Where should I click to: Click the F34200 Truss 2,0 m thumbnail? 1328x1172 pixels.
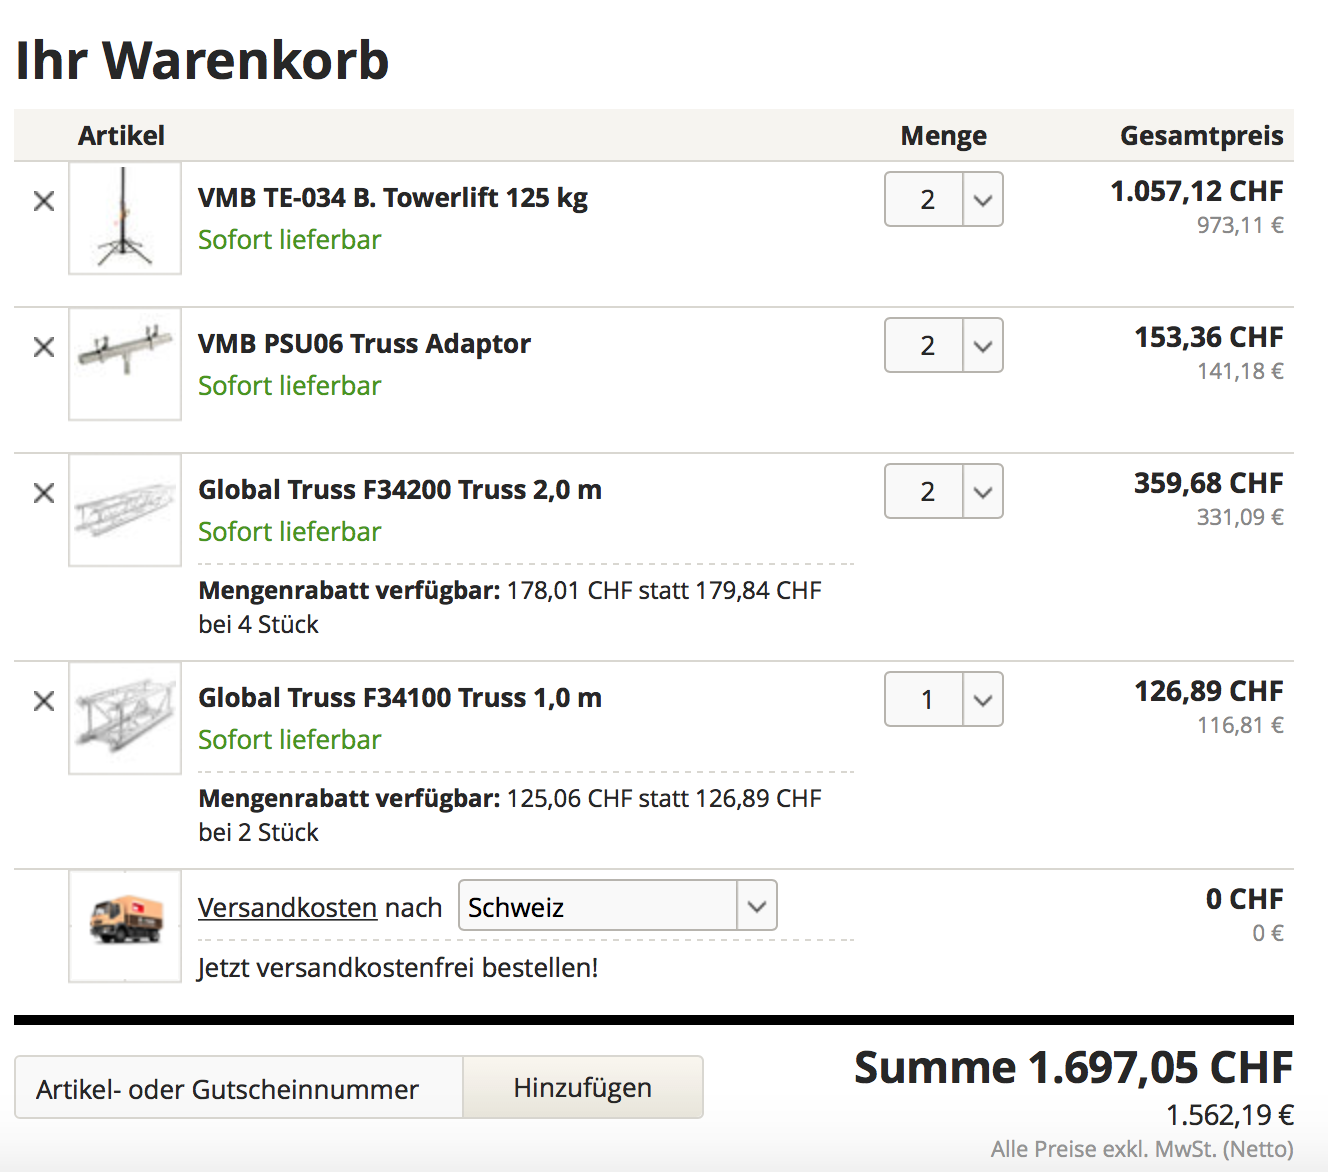click(x=125, y=510)
